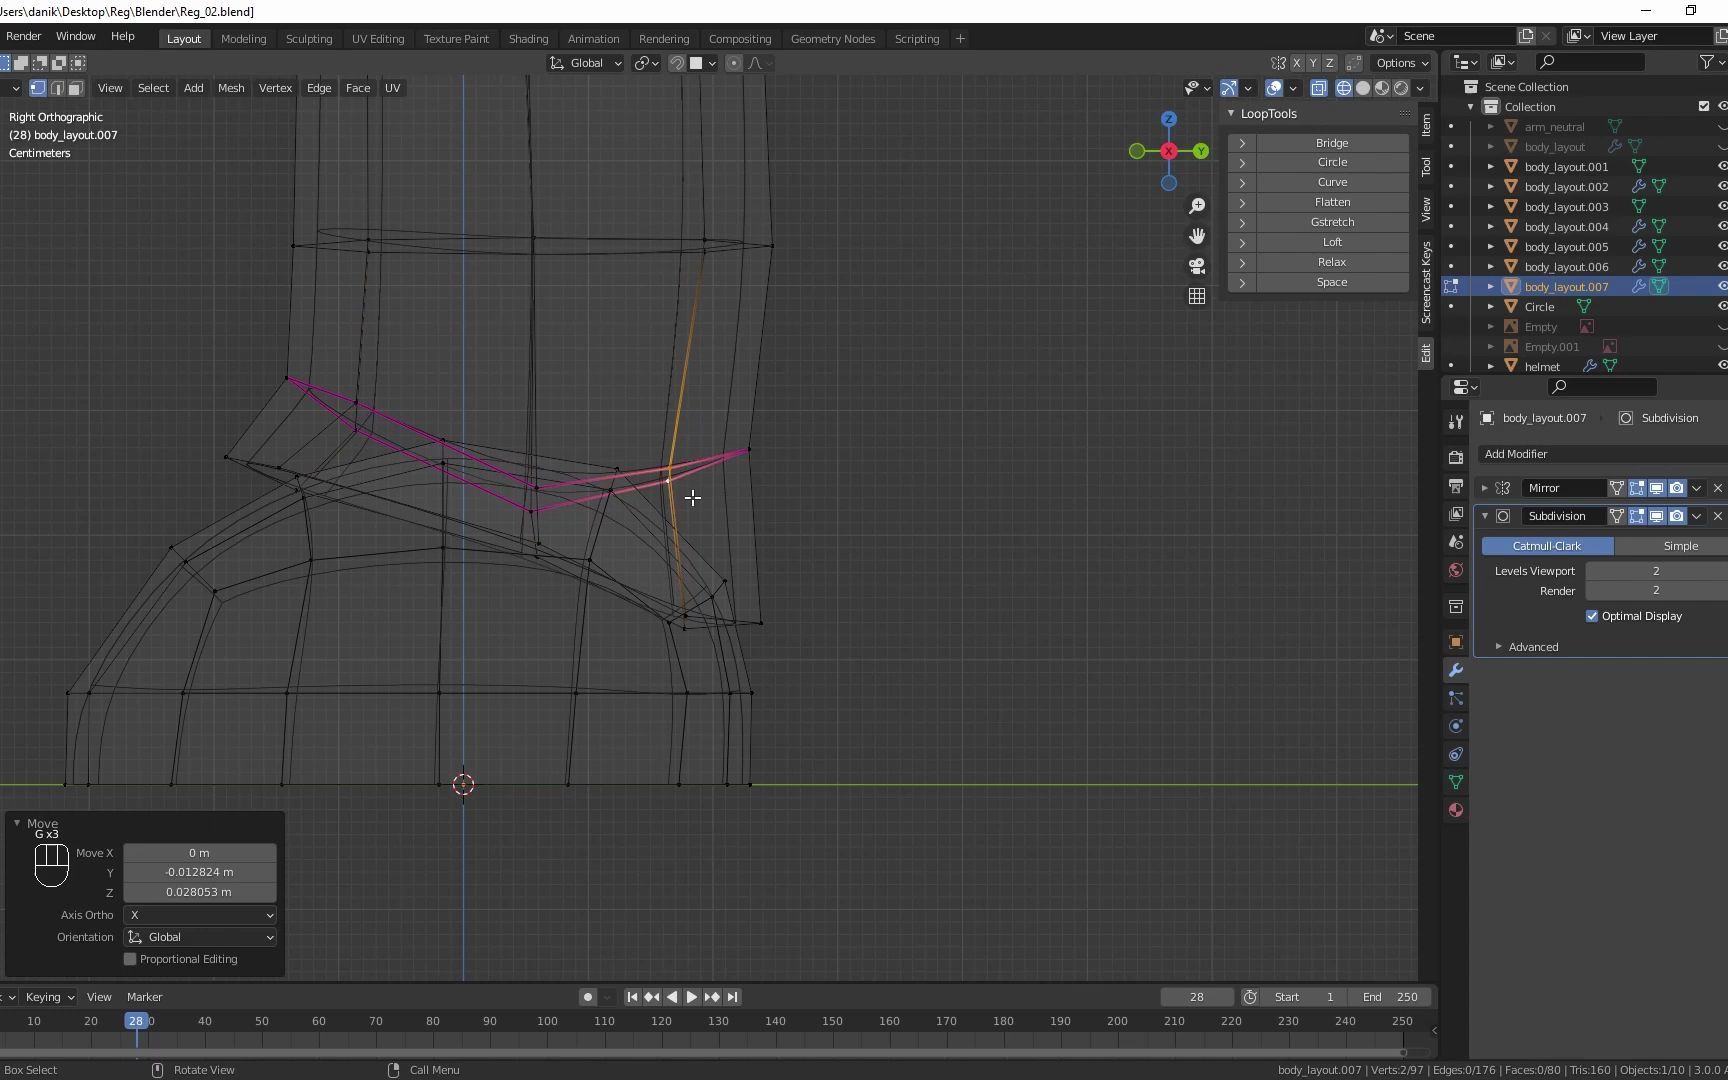Viewport: 1728px width, 1080px height.
Task: Click the current frame field showing 28
Action: point(1196,997)
